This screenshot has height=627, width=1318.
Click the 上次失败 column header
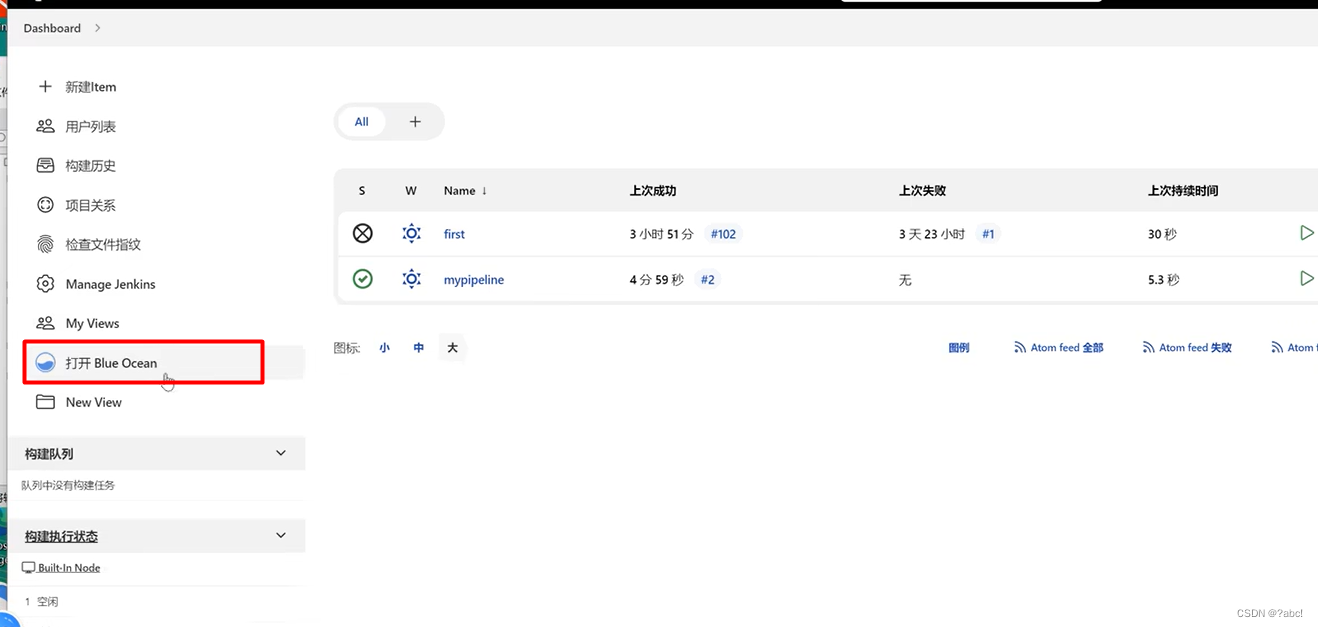click(922, 190)
